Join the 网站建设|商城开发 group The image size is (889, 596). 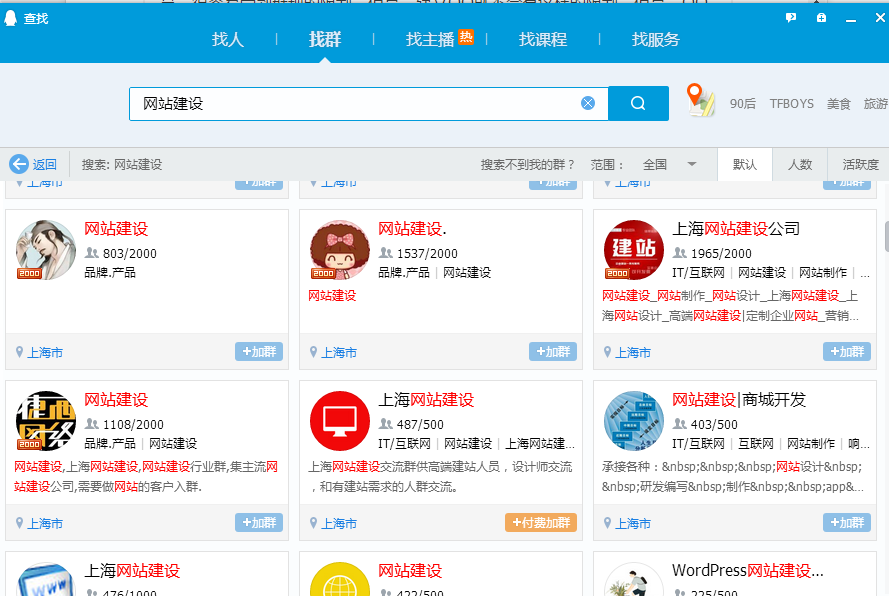click(847, 522)
